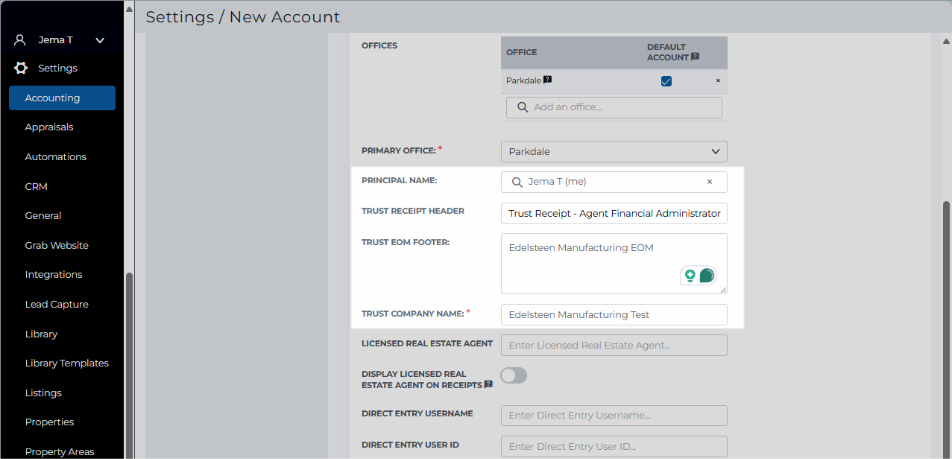The width and height of the screenshot is (952, 459).
Task: Open Property Areas in sidebar
Action: pos(60,452)
